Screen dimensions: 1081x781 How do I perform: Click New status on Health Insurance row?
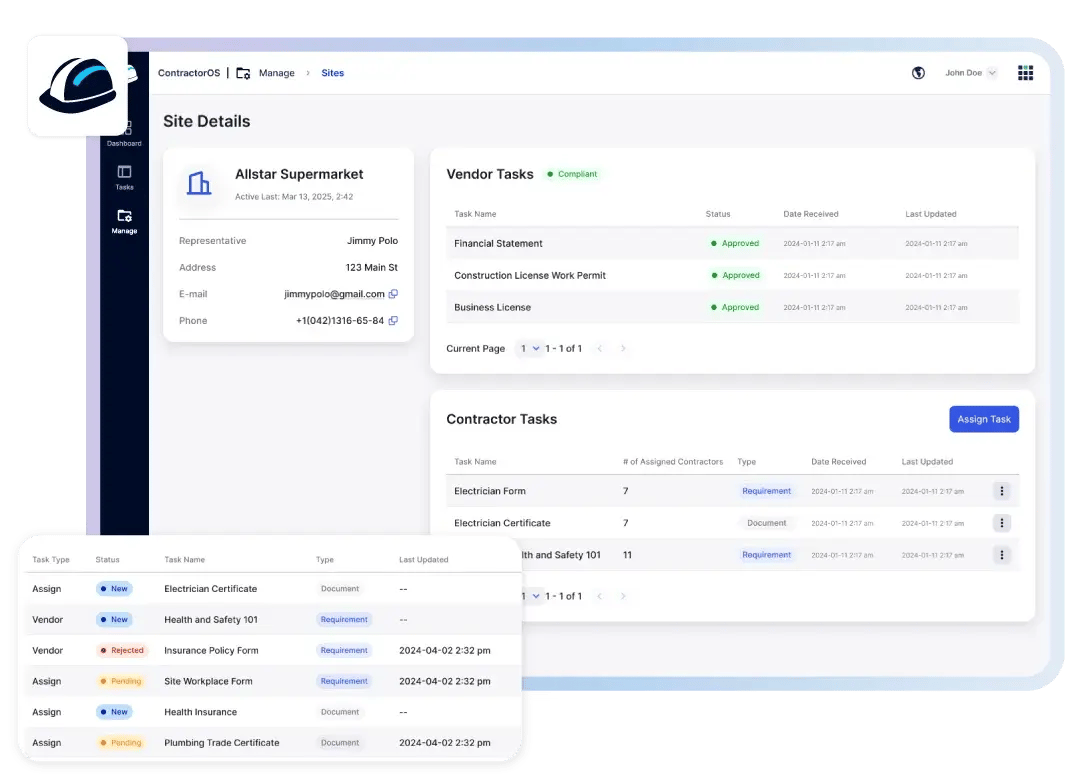click(x=114, y=712)
